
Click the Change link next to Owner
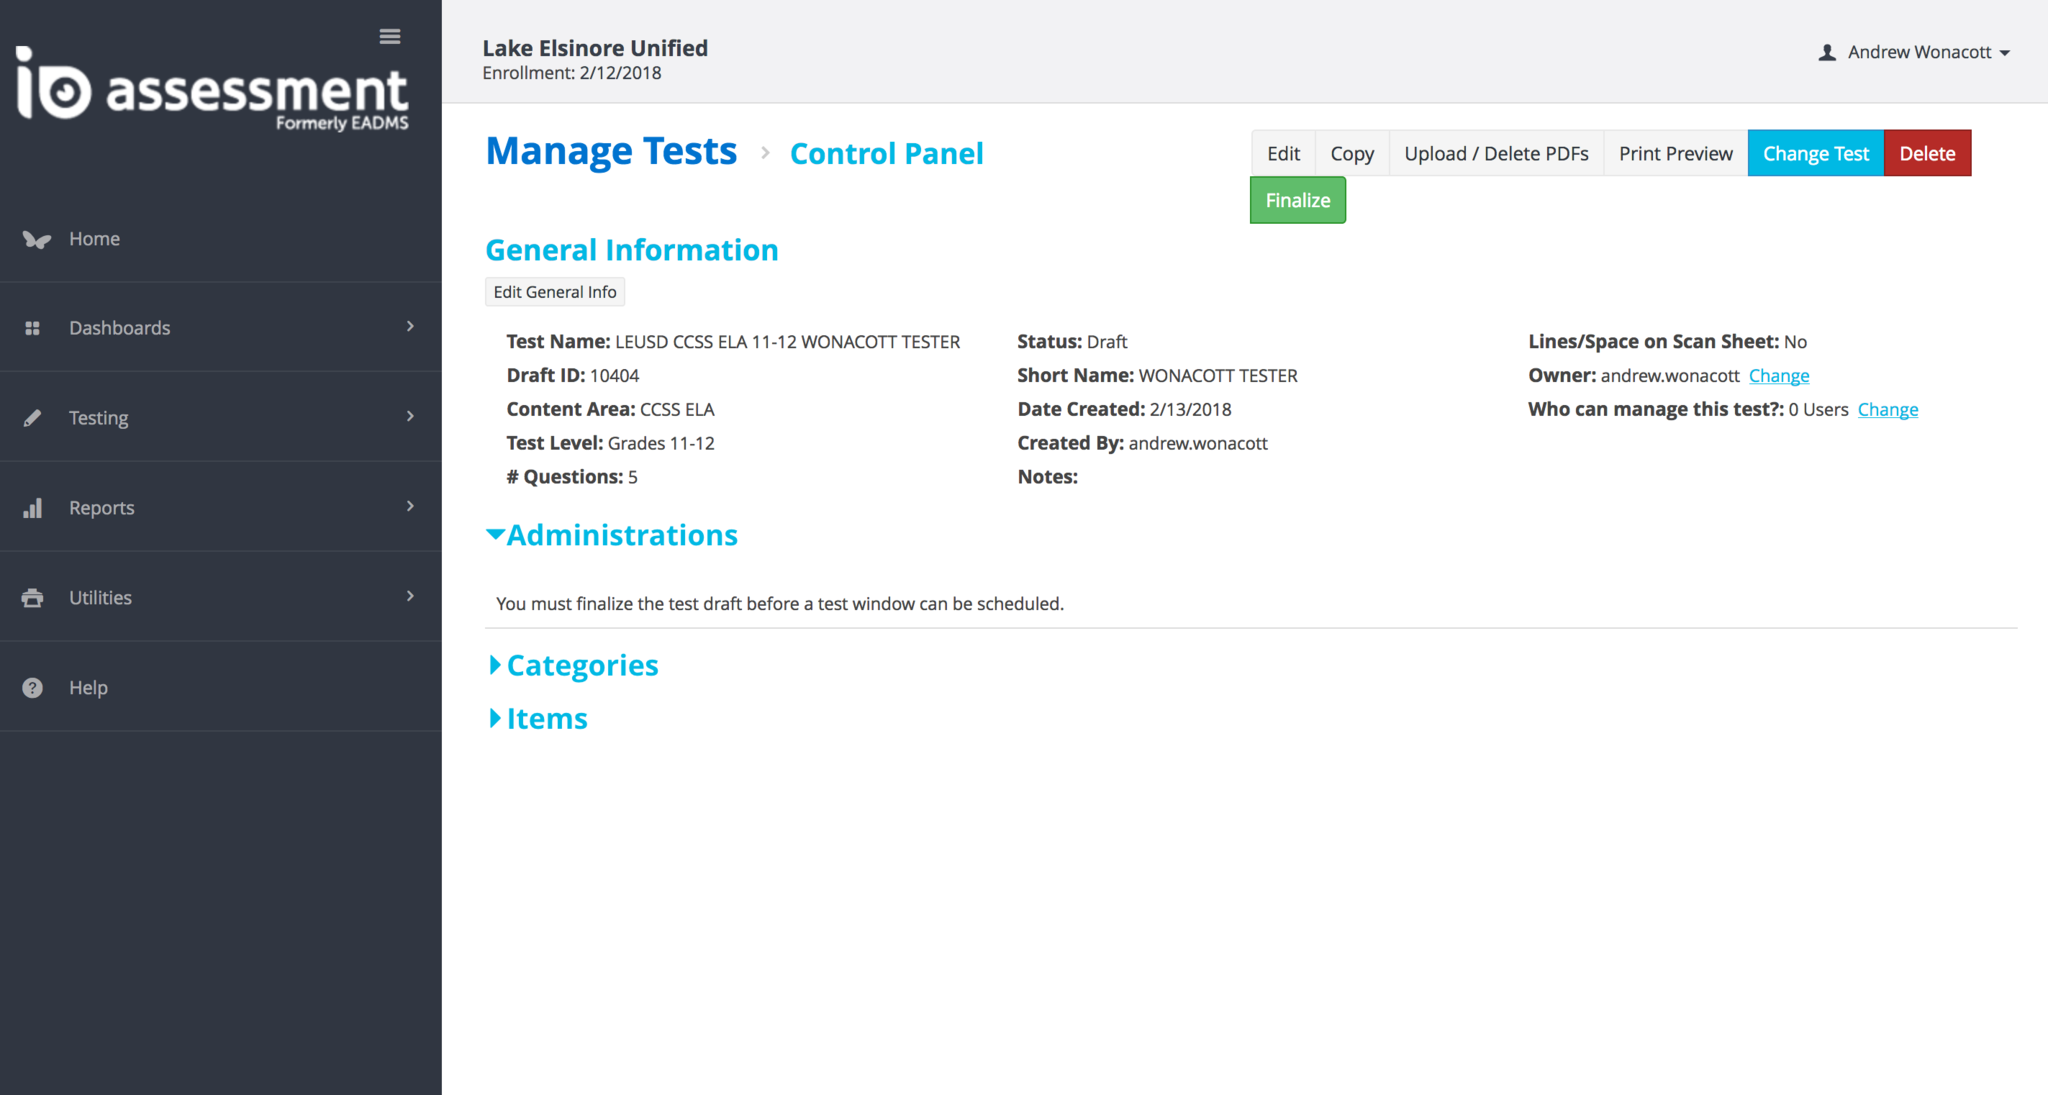1778,376
